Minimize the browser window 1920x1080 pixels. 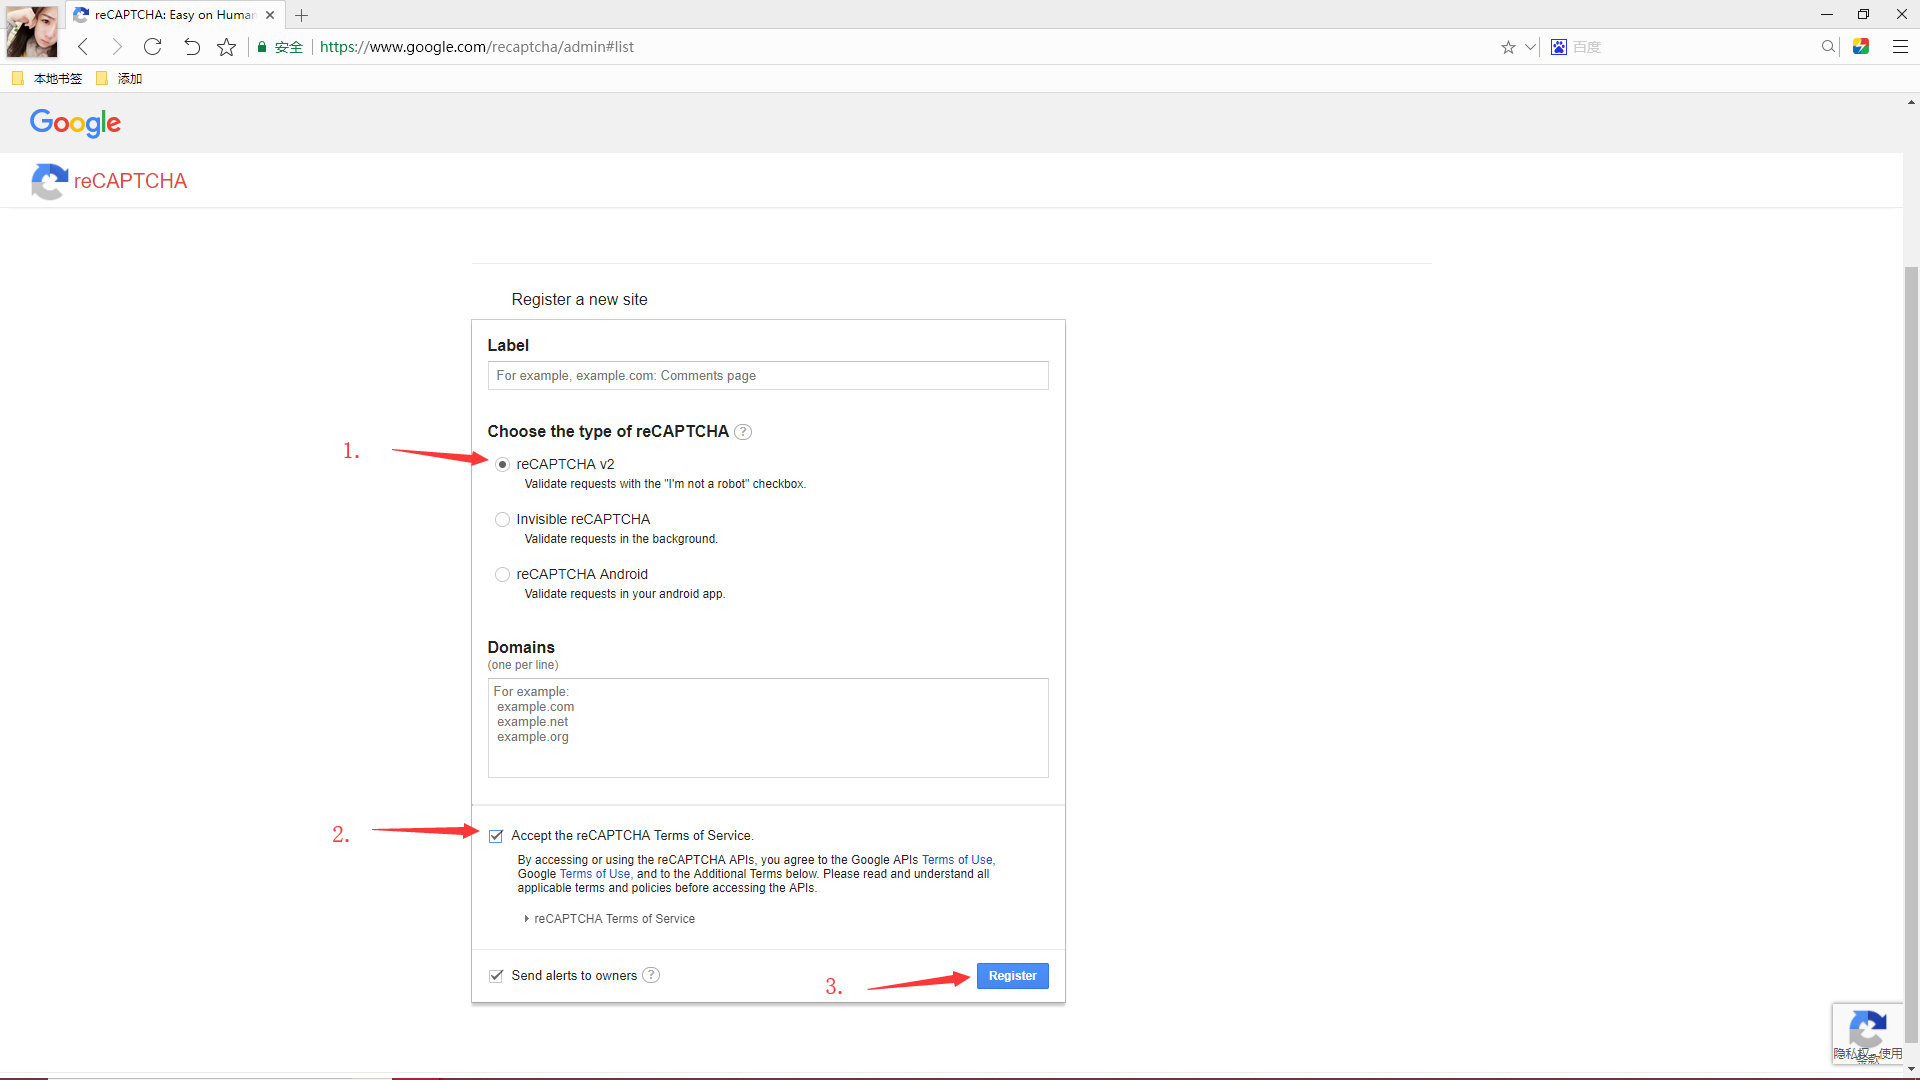(x=1826, y=14)
